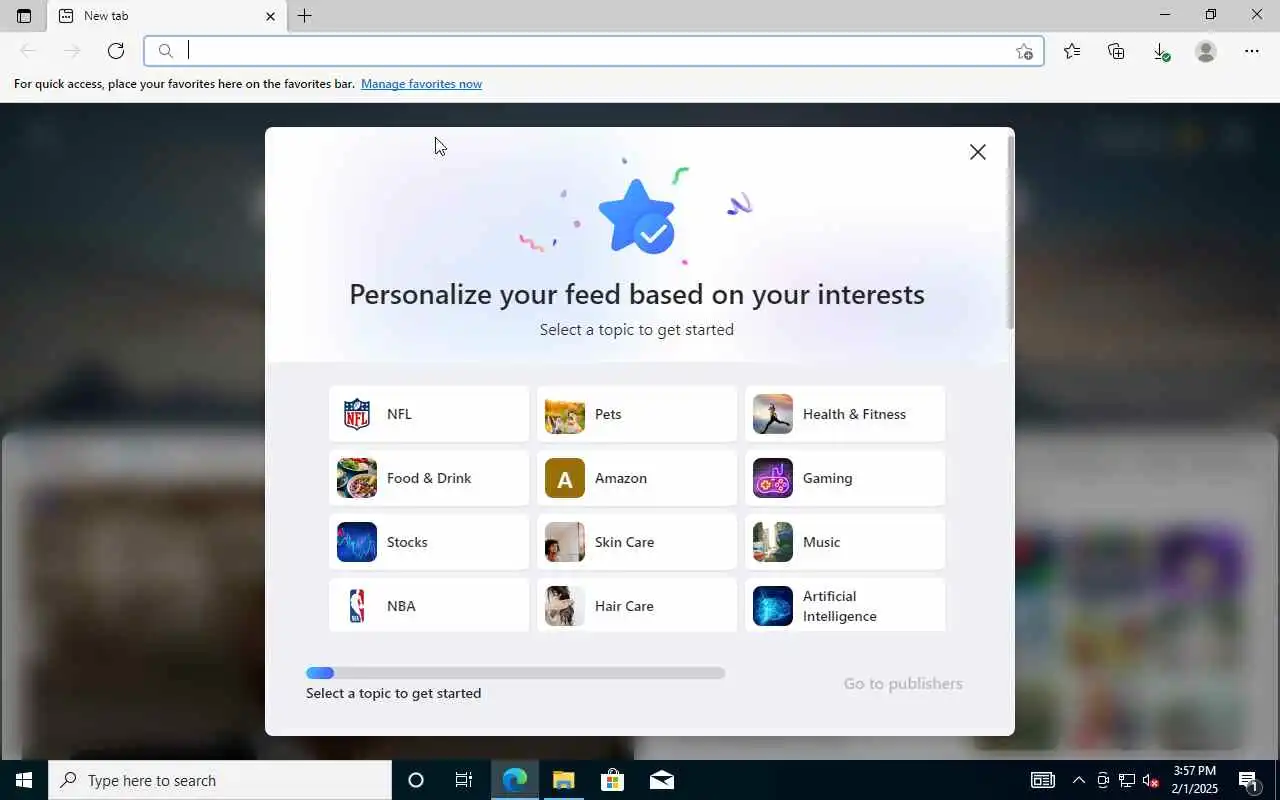Open the network status tray icon
The height and width of the screenshot is (800, 1280).
tap(1127, 780)
